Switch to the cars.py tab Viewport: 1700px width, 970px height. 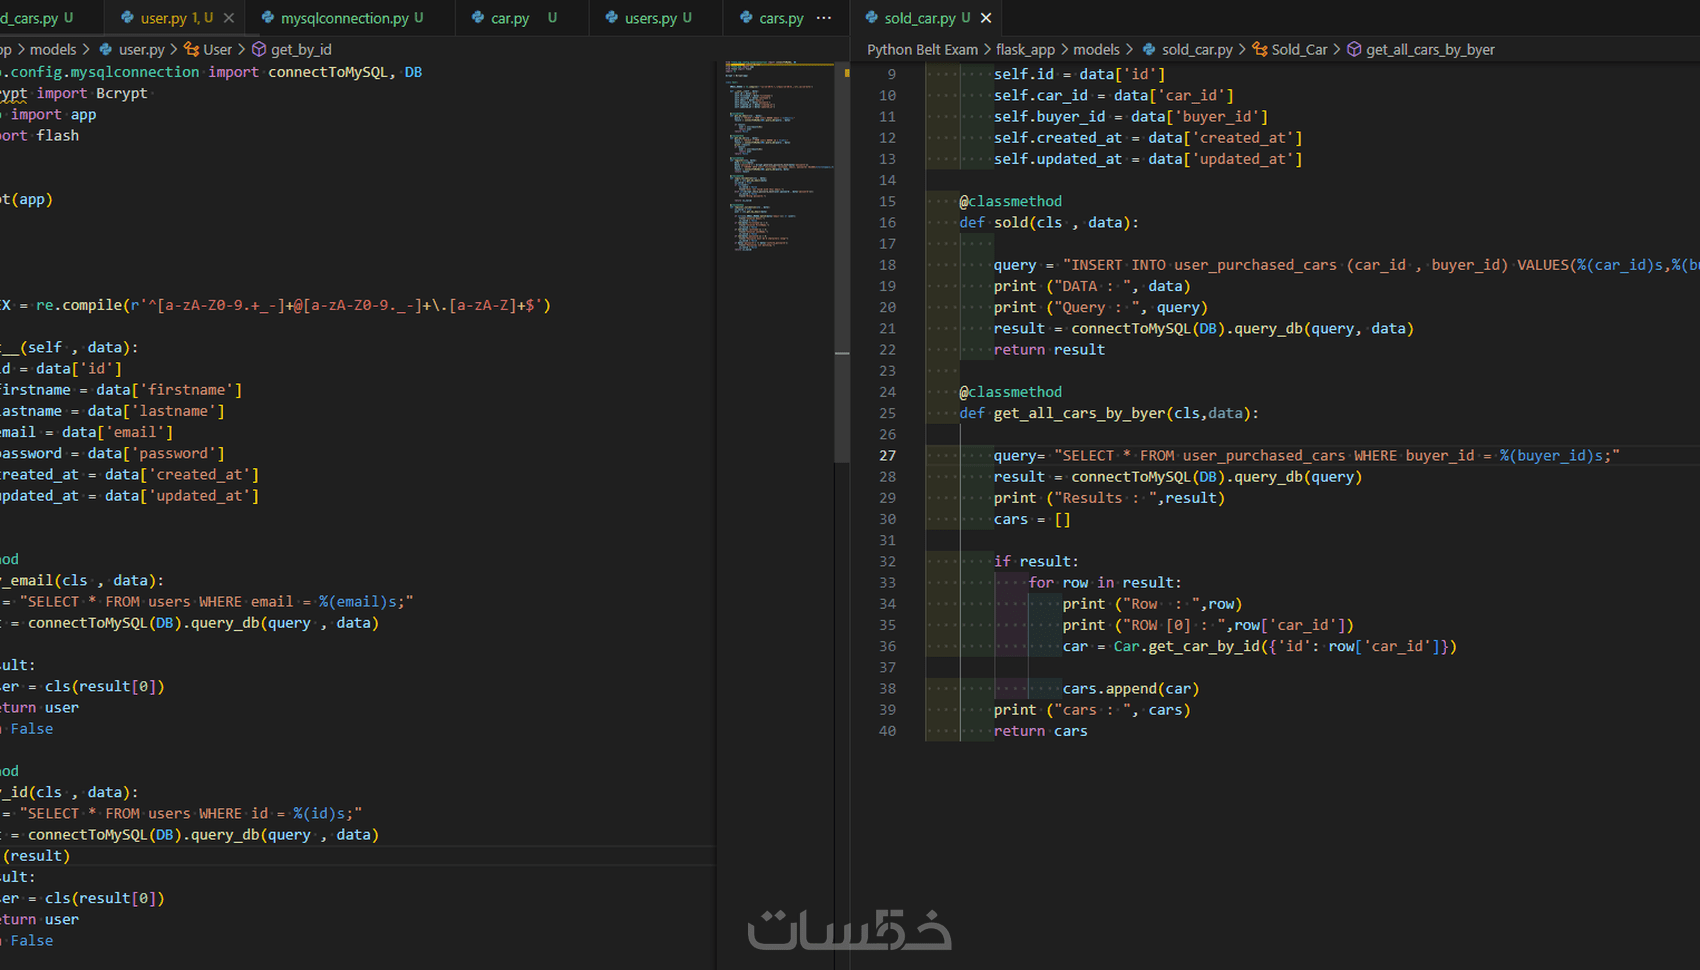(780, 17)
